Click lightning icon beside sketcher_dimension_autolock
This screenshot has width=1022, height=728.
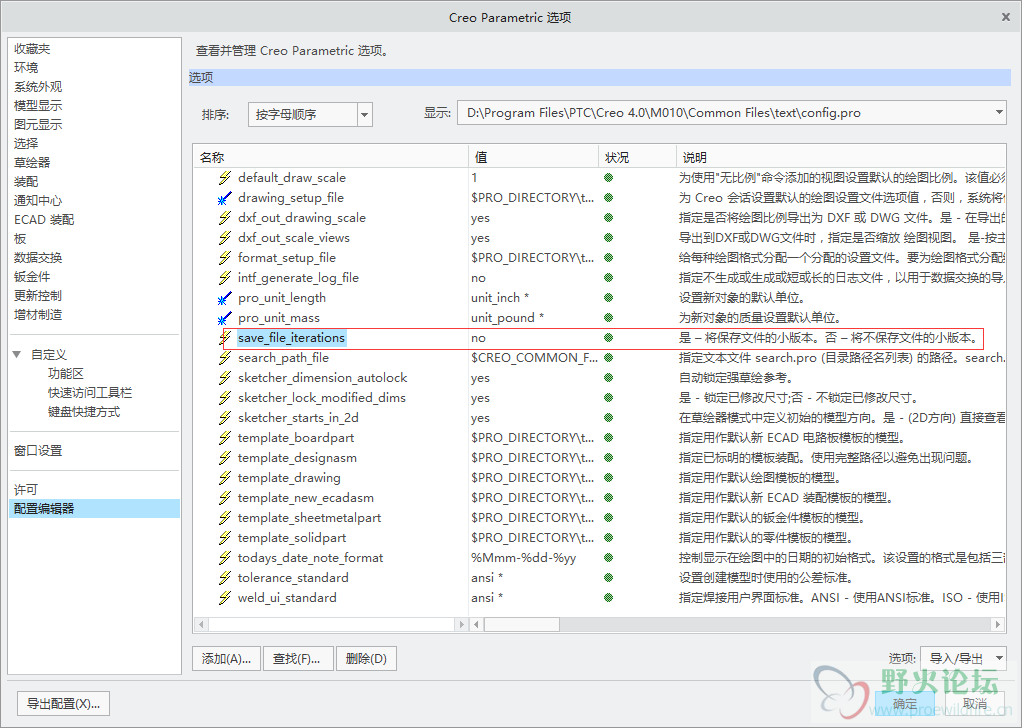click(225, 377)
